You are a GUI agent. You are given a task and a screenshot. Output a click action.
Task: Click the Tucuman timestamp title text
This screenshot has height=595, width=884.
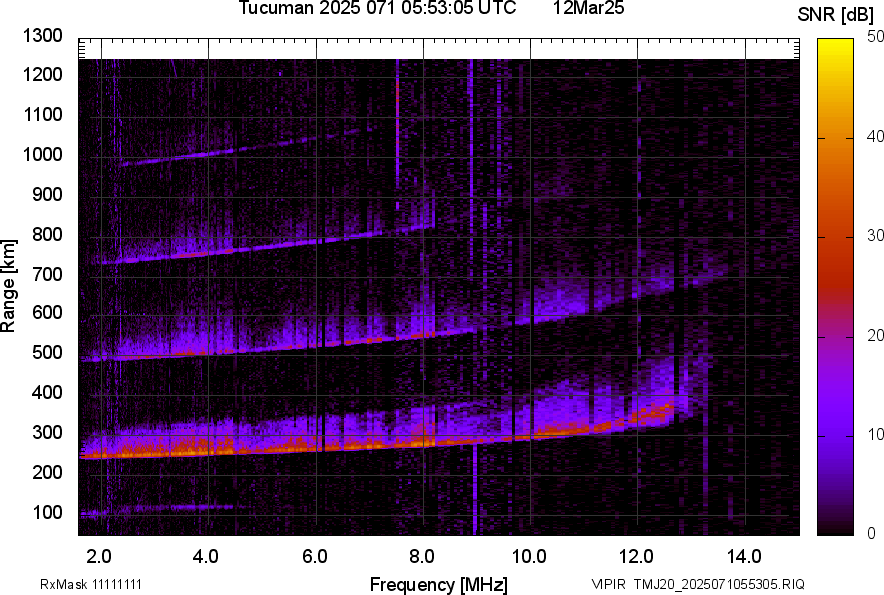(x=377, y=9)
